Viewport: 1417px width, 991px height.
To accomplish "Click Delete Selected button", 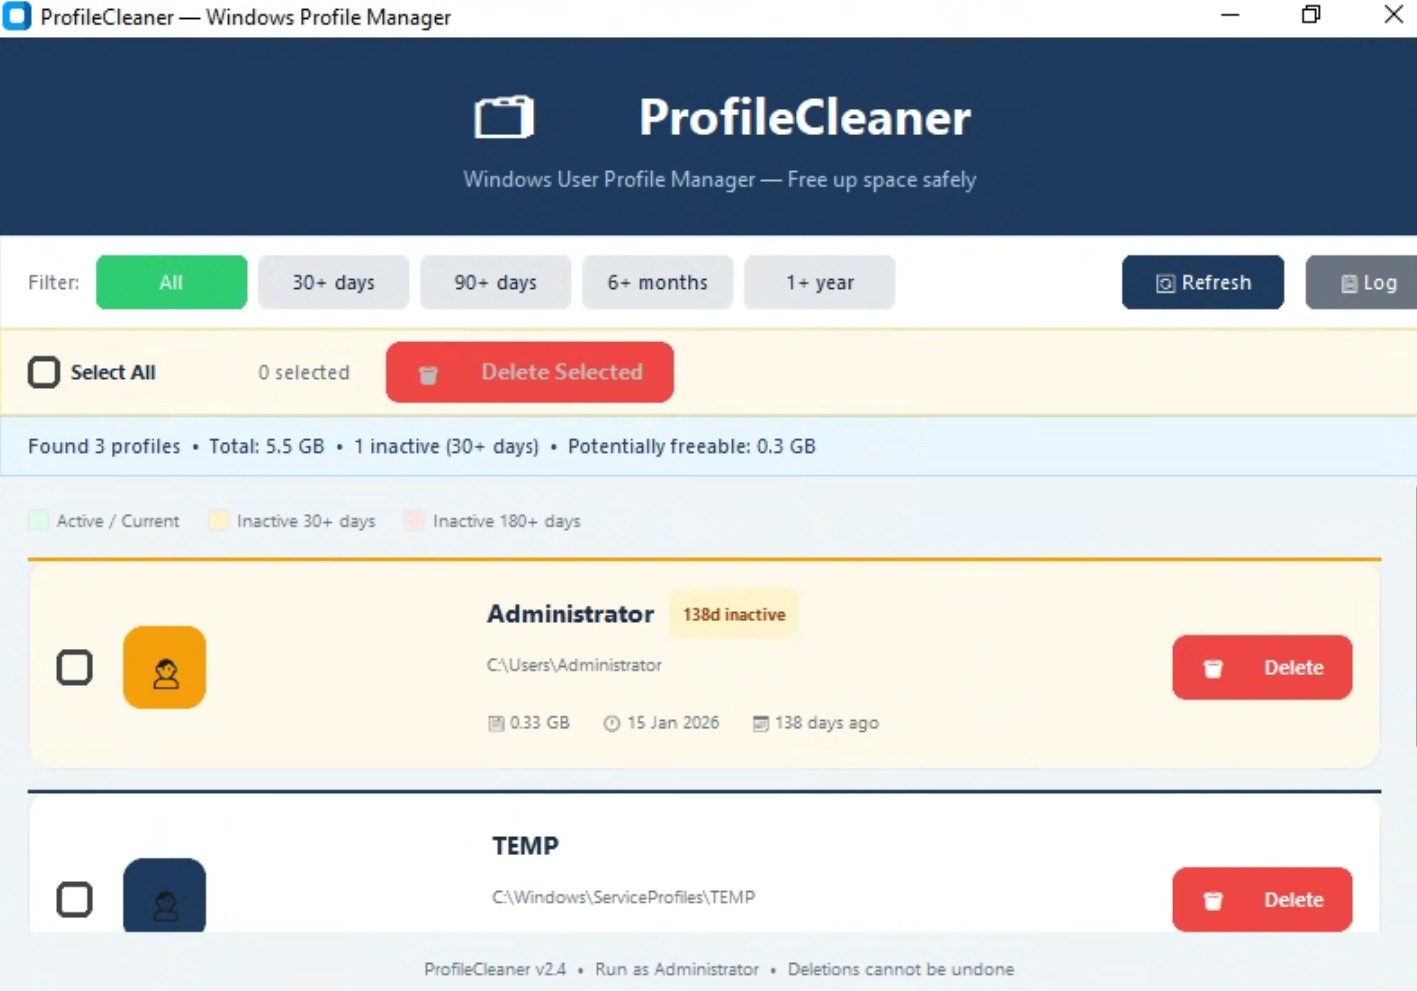I will (x=530, y=372).
